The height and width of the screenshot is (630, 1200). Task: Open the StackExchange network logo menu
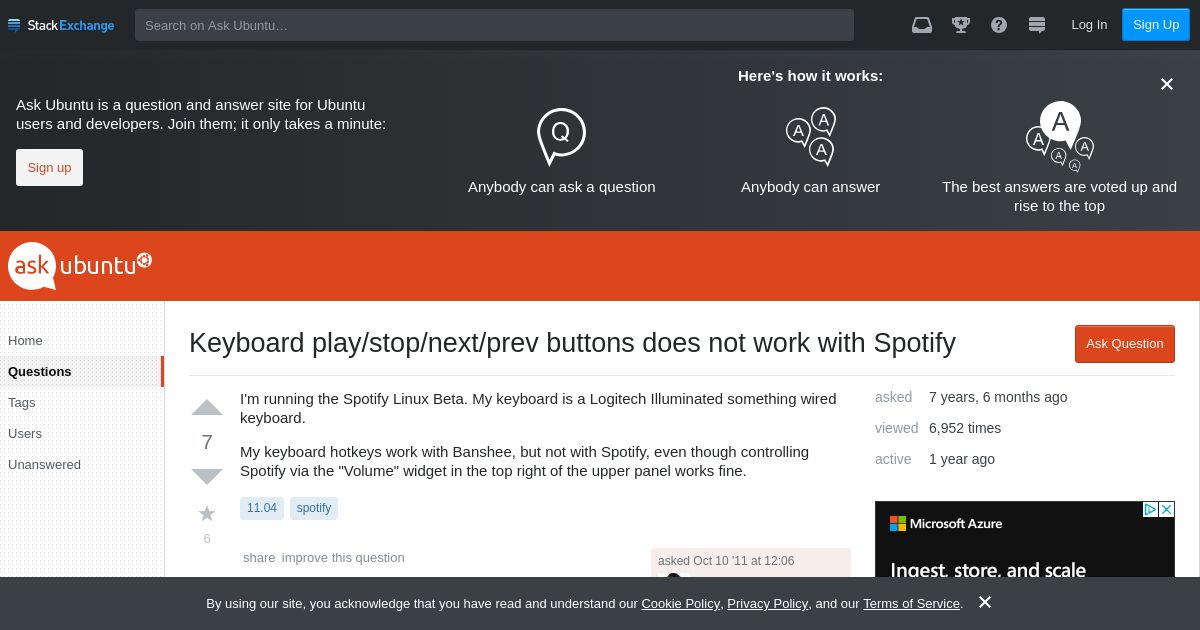pyautogui.click(x=61, y=25)
